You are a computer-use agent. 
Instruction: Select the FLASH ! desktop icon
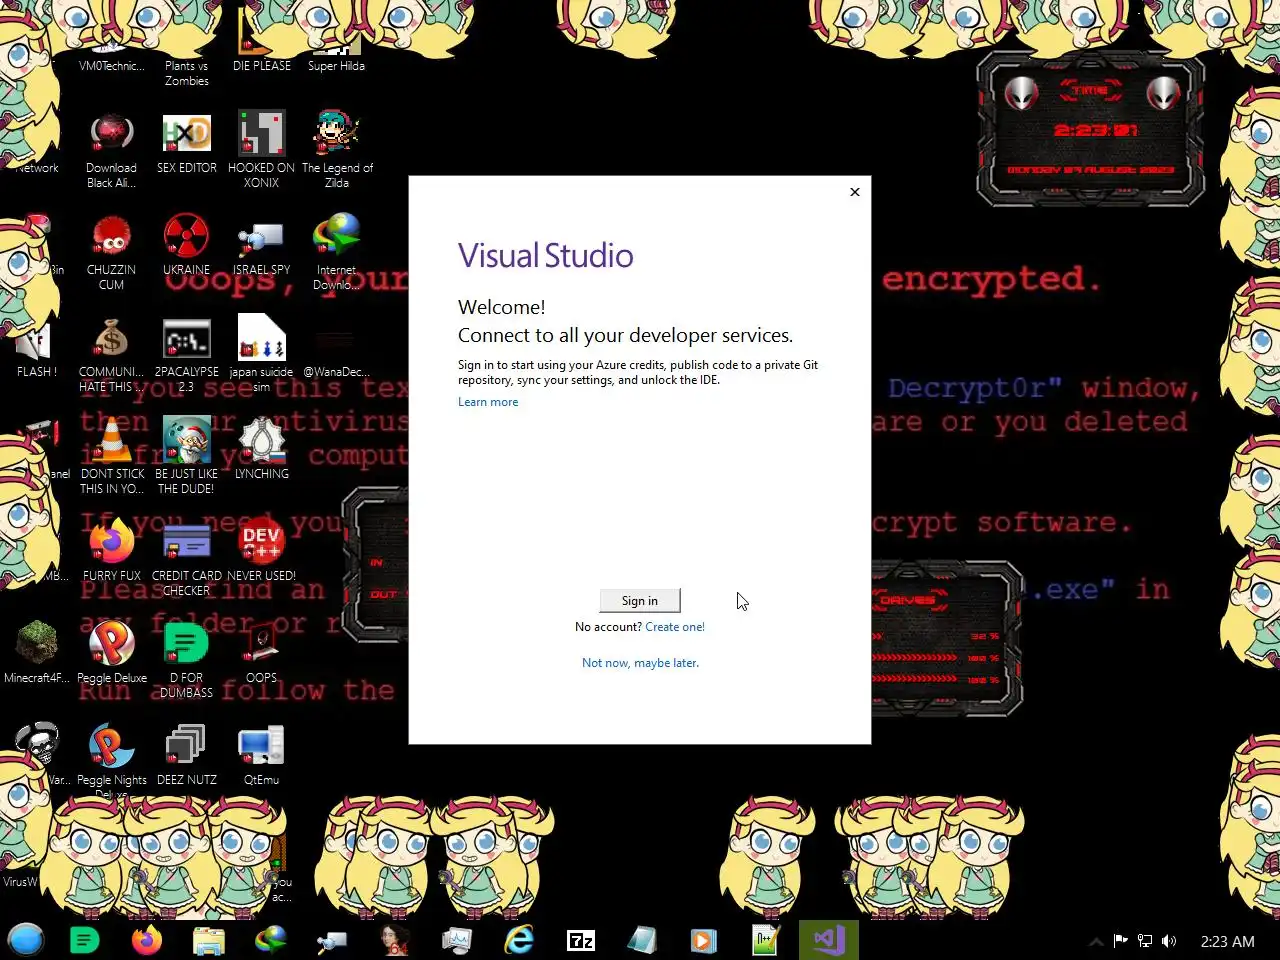[37, 348]
